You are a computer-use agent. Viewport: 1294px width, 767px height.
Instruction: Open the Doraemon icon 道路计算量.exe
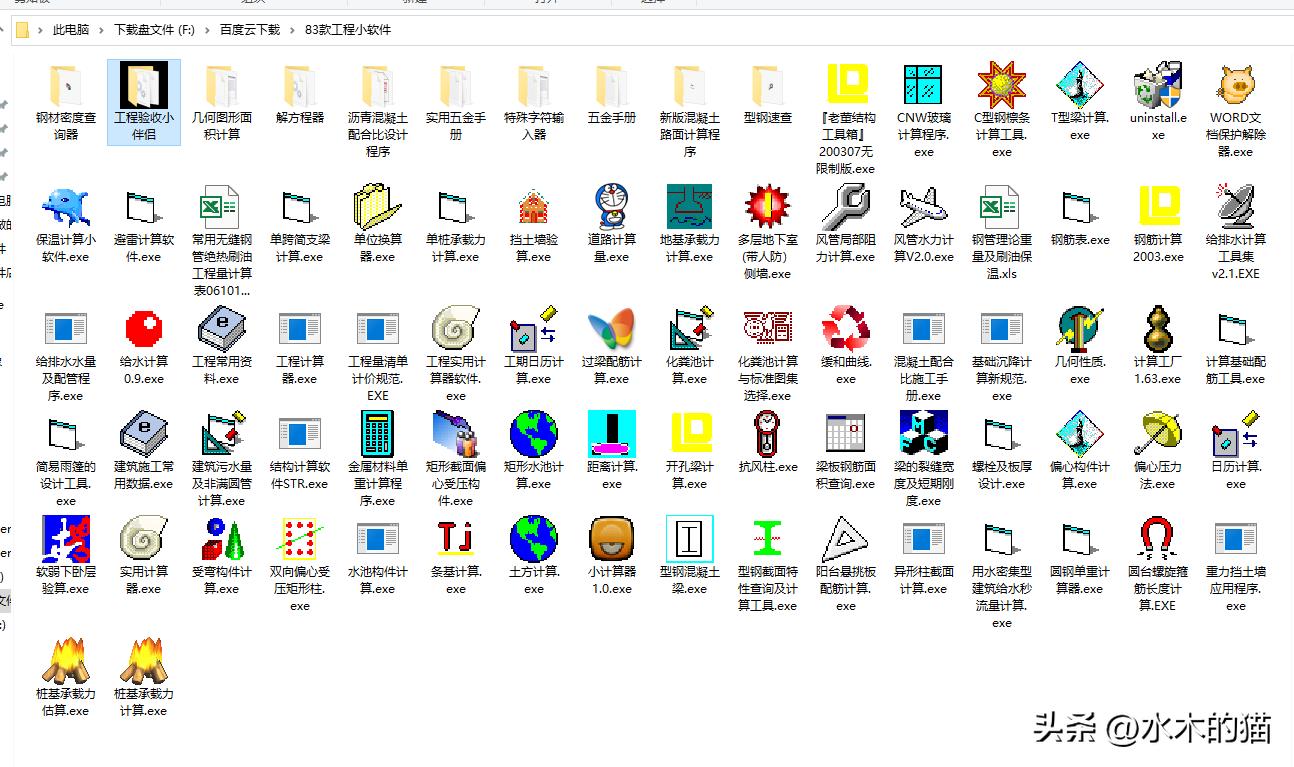(611, 208)
